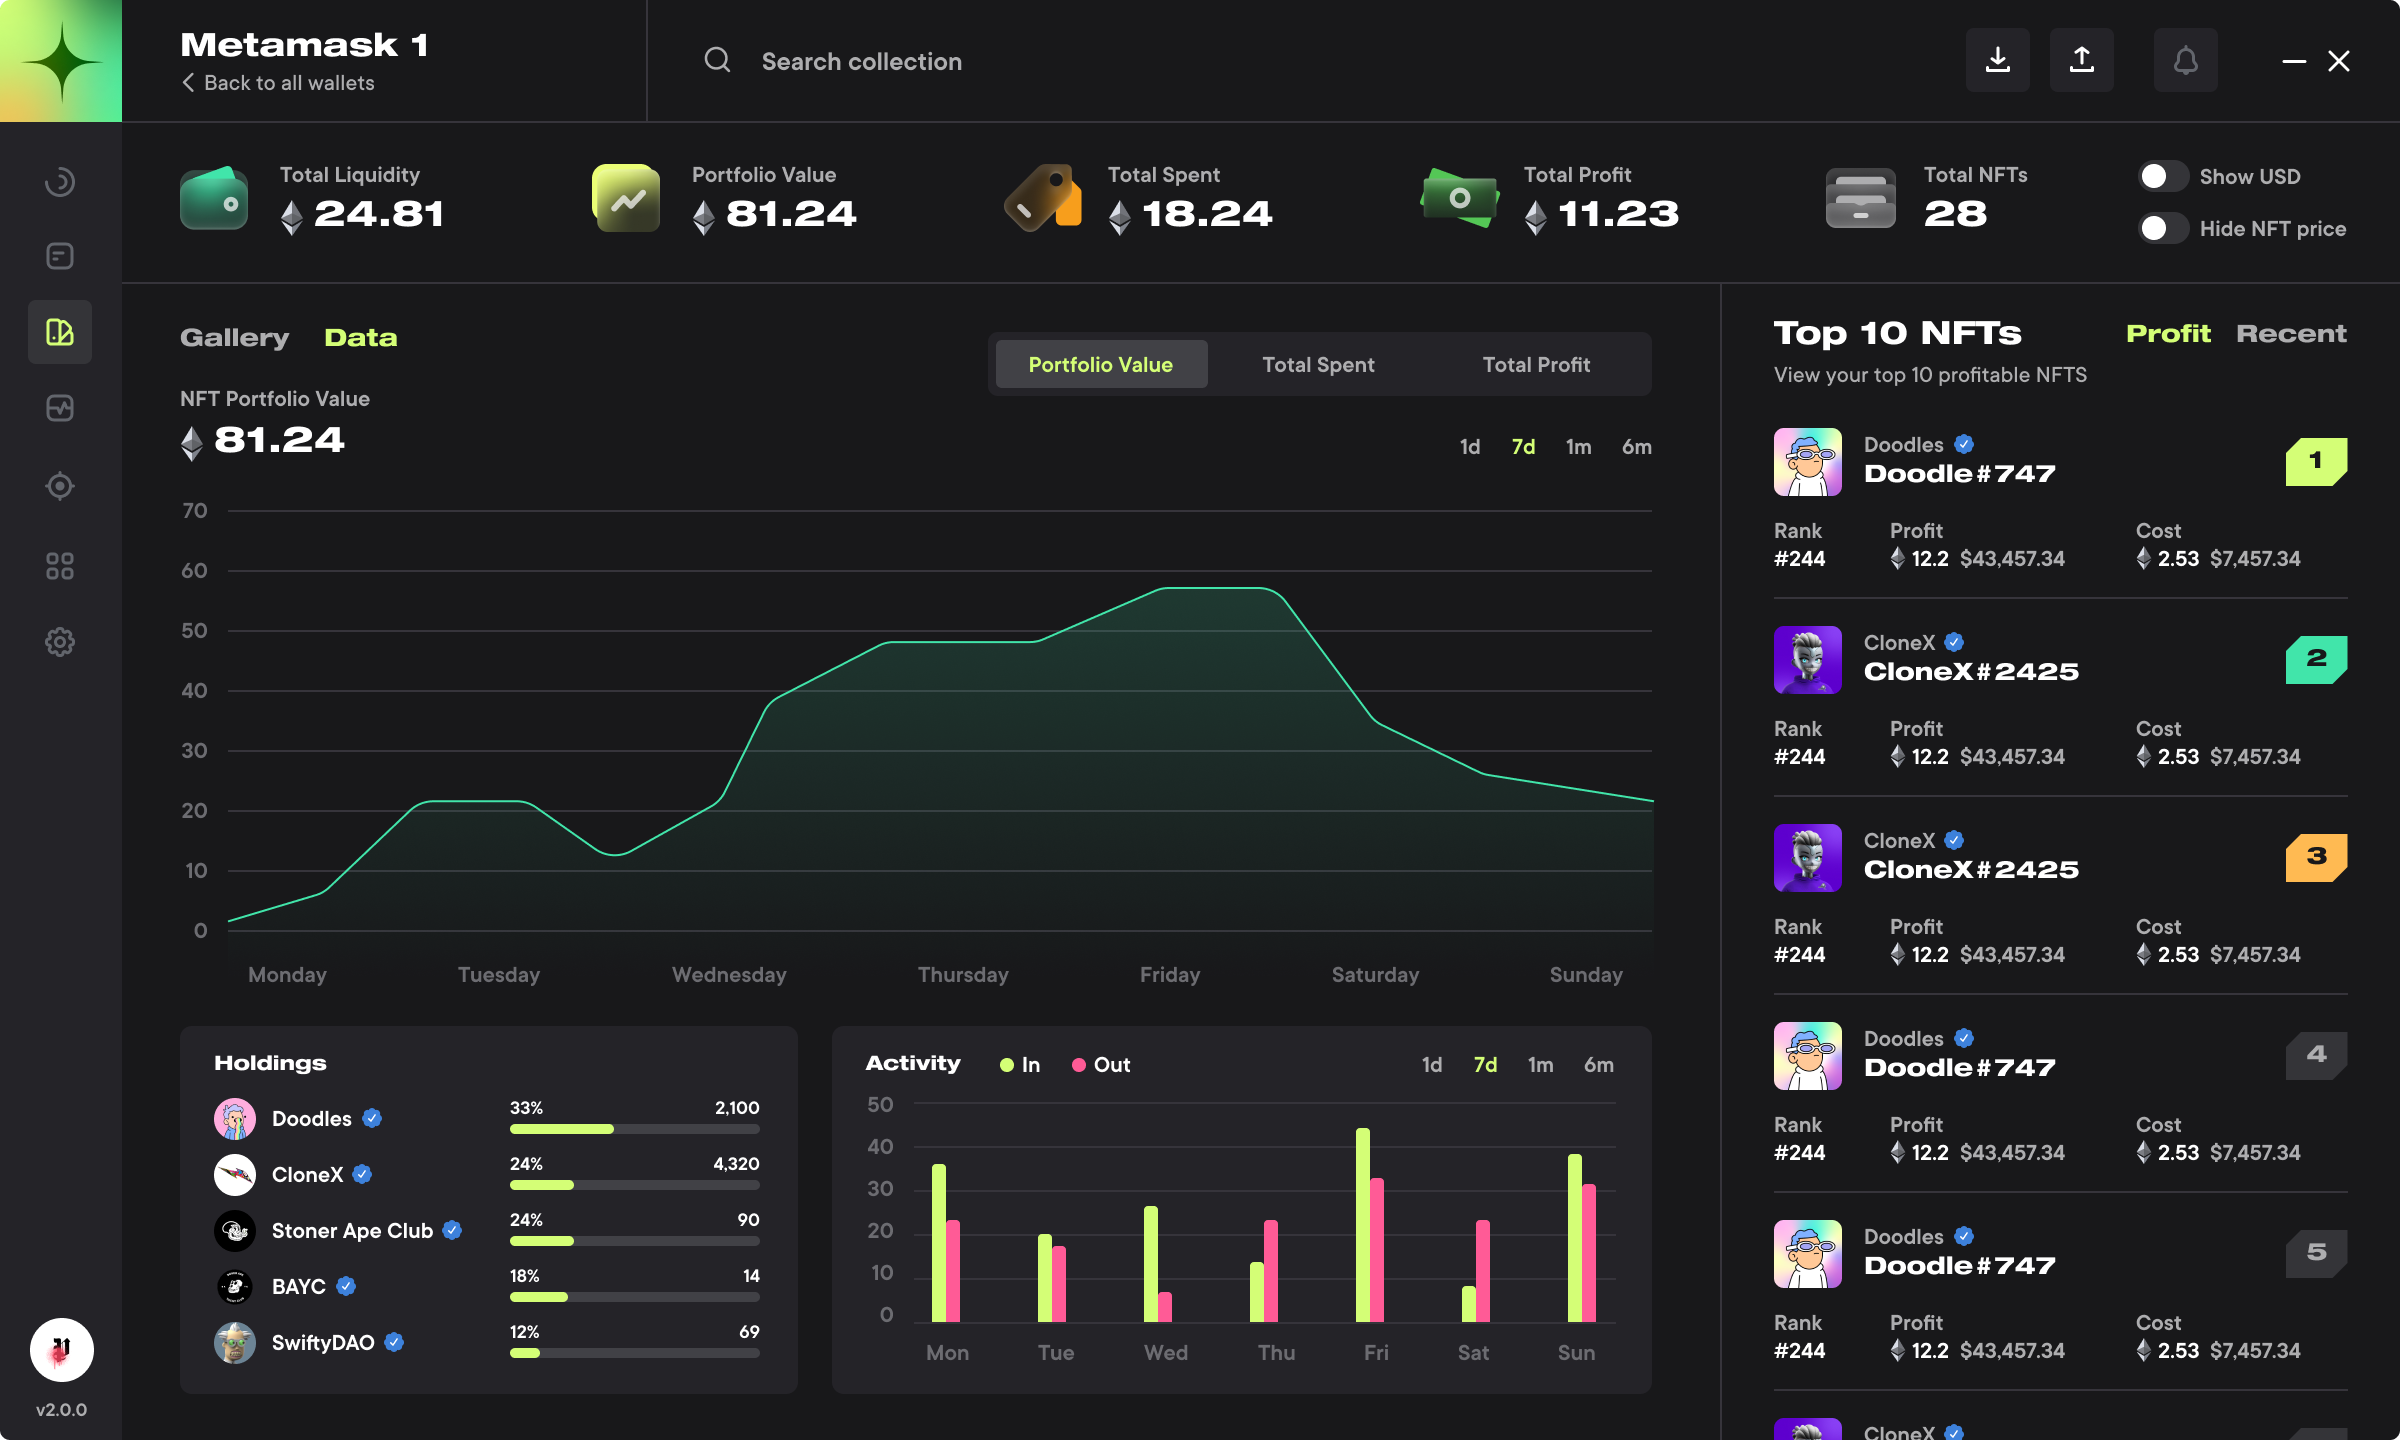Open CloneX#2425 ranked number 2
The image size is (2400, 1440).
pyautogui.click(x=1971, y=672)
